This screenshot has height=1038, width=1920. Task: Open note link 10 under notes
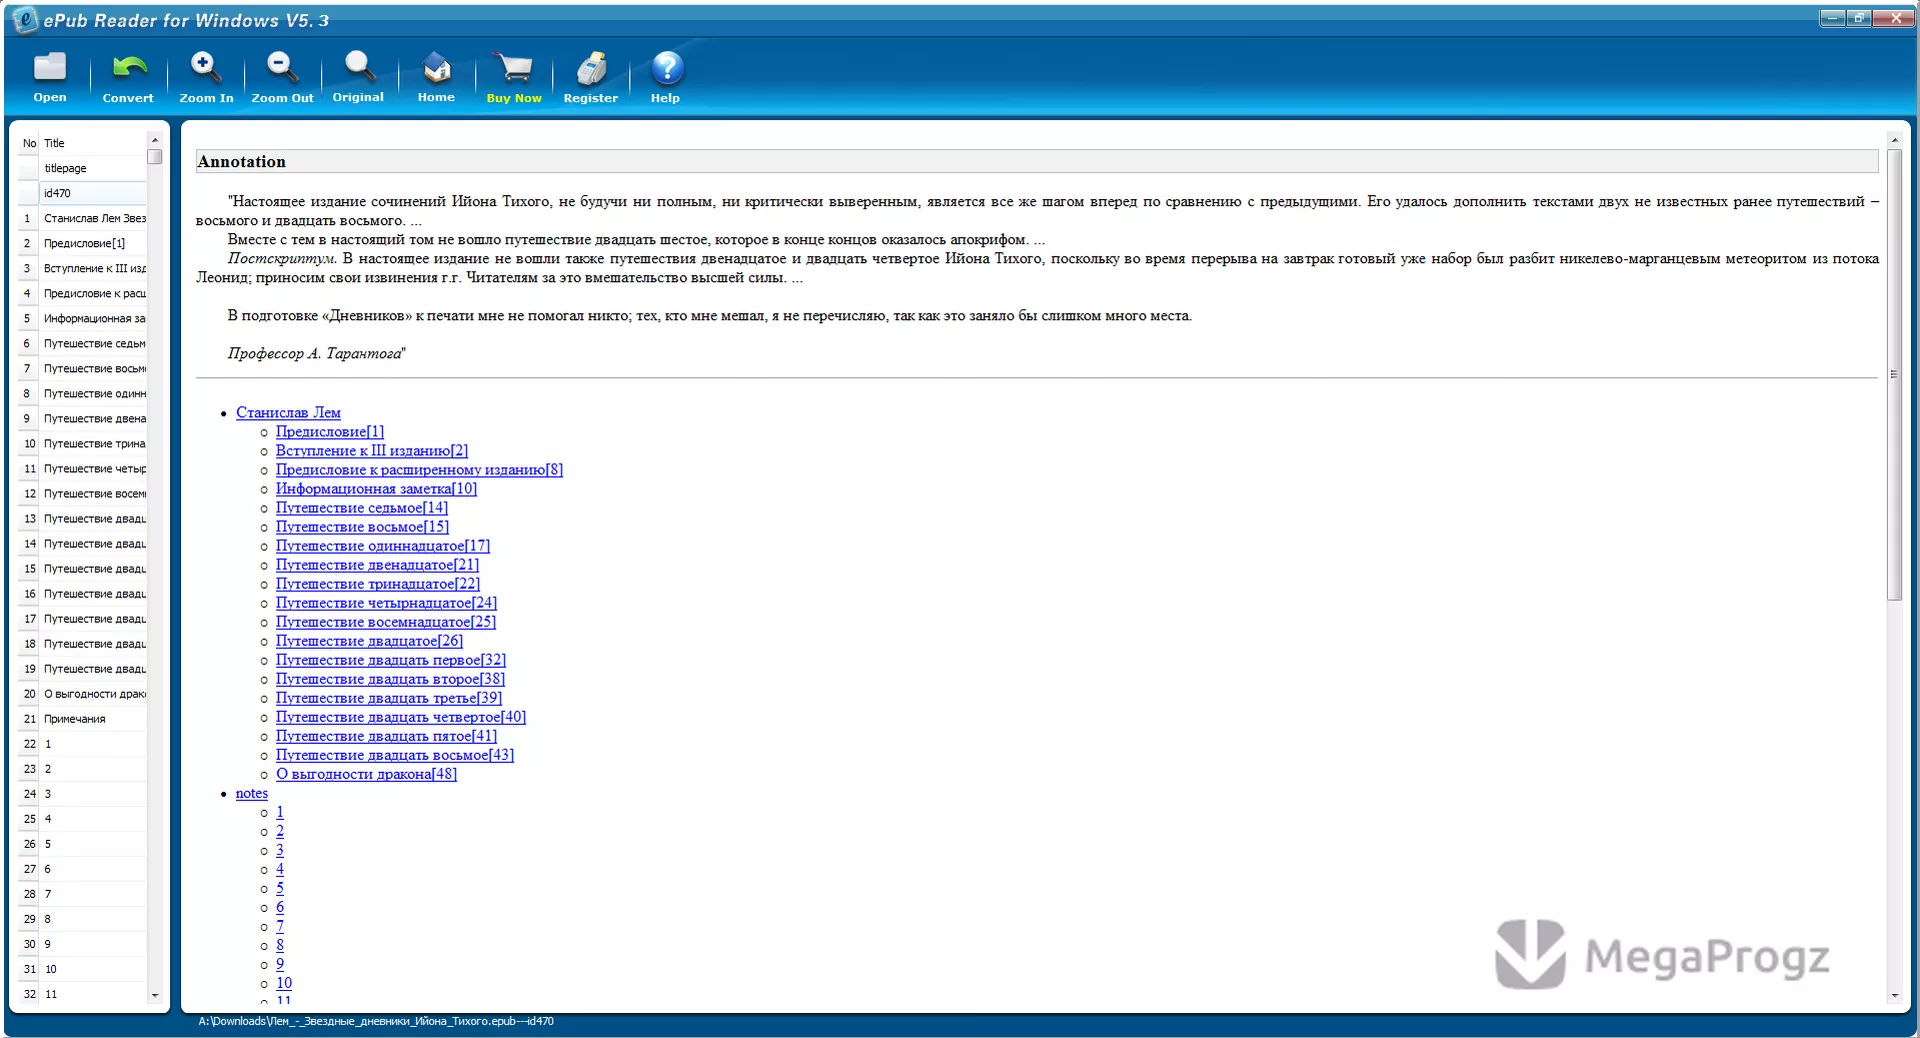coord(284,983)
